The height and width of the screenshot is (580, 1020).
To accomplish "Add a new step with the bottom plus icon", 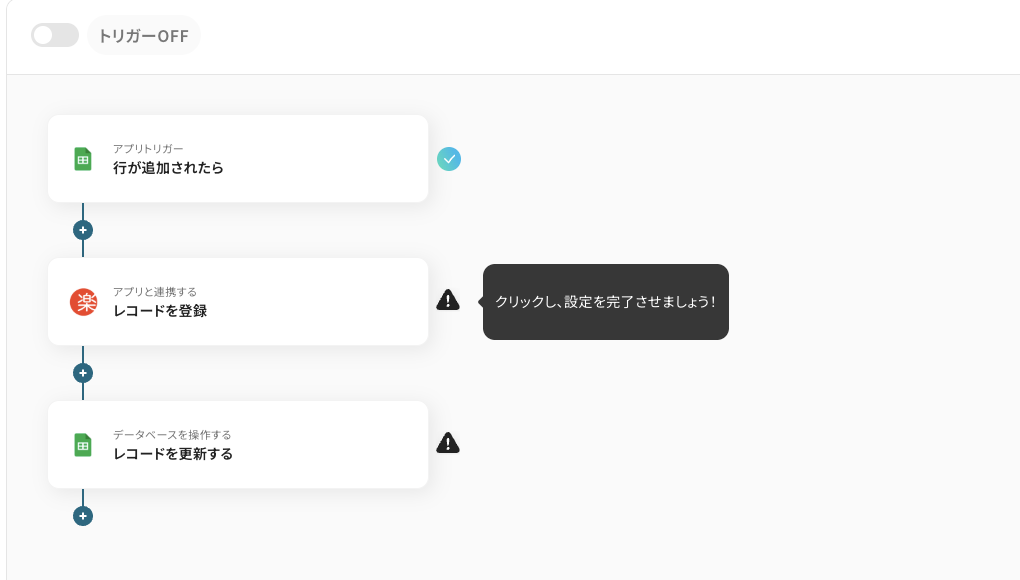I will (x=83, y=515).
